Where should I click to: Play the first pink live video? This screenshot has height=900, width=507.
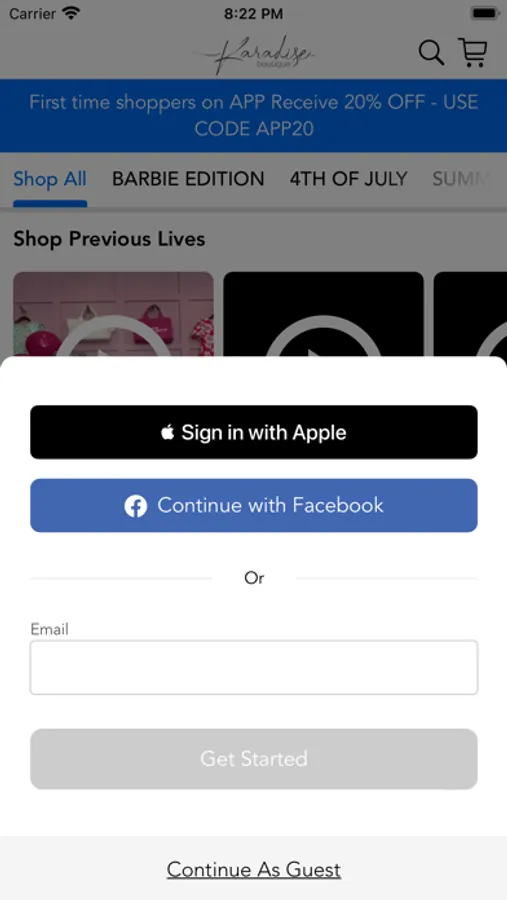click(x=113, y=314)
